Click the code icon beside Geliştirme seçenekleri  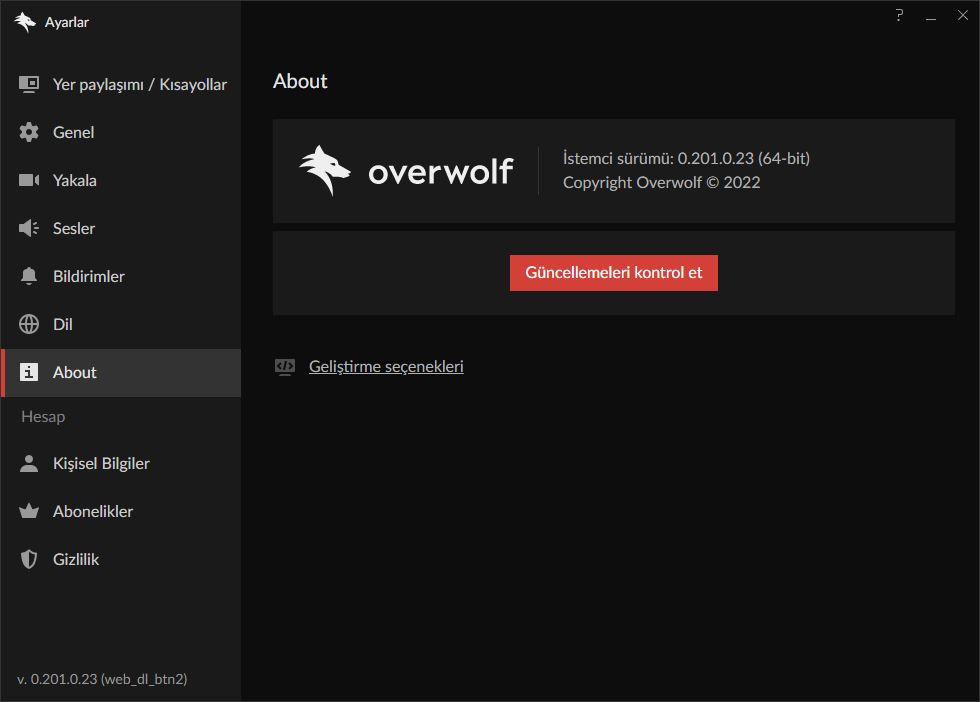285,366
